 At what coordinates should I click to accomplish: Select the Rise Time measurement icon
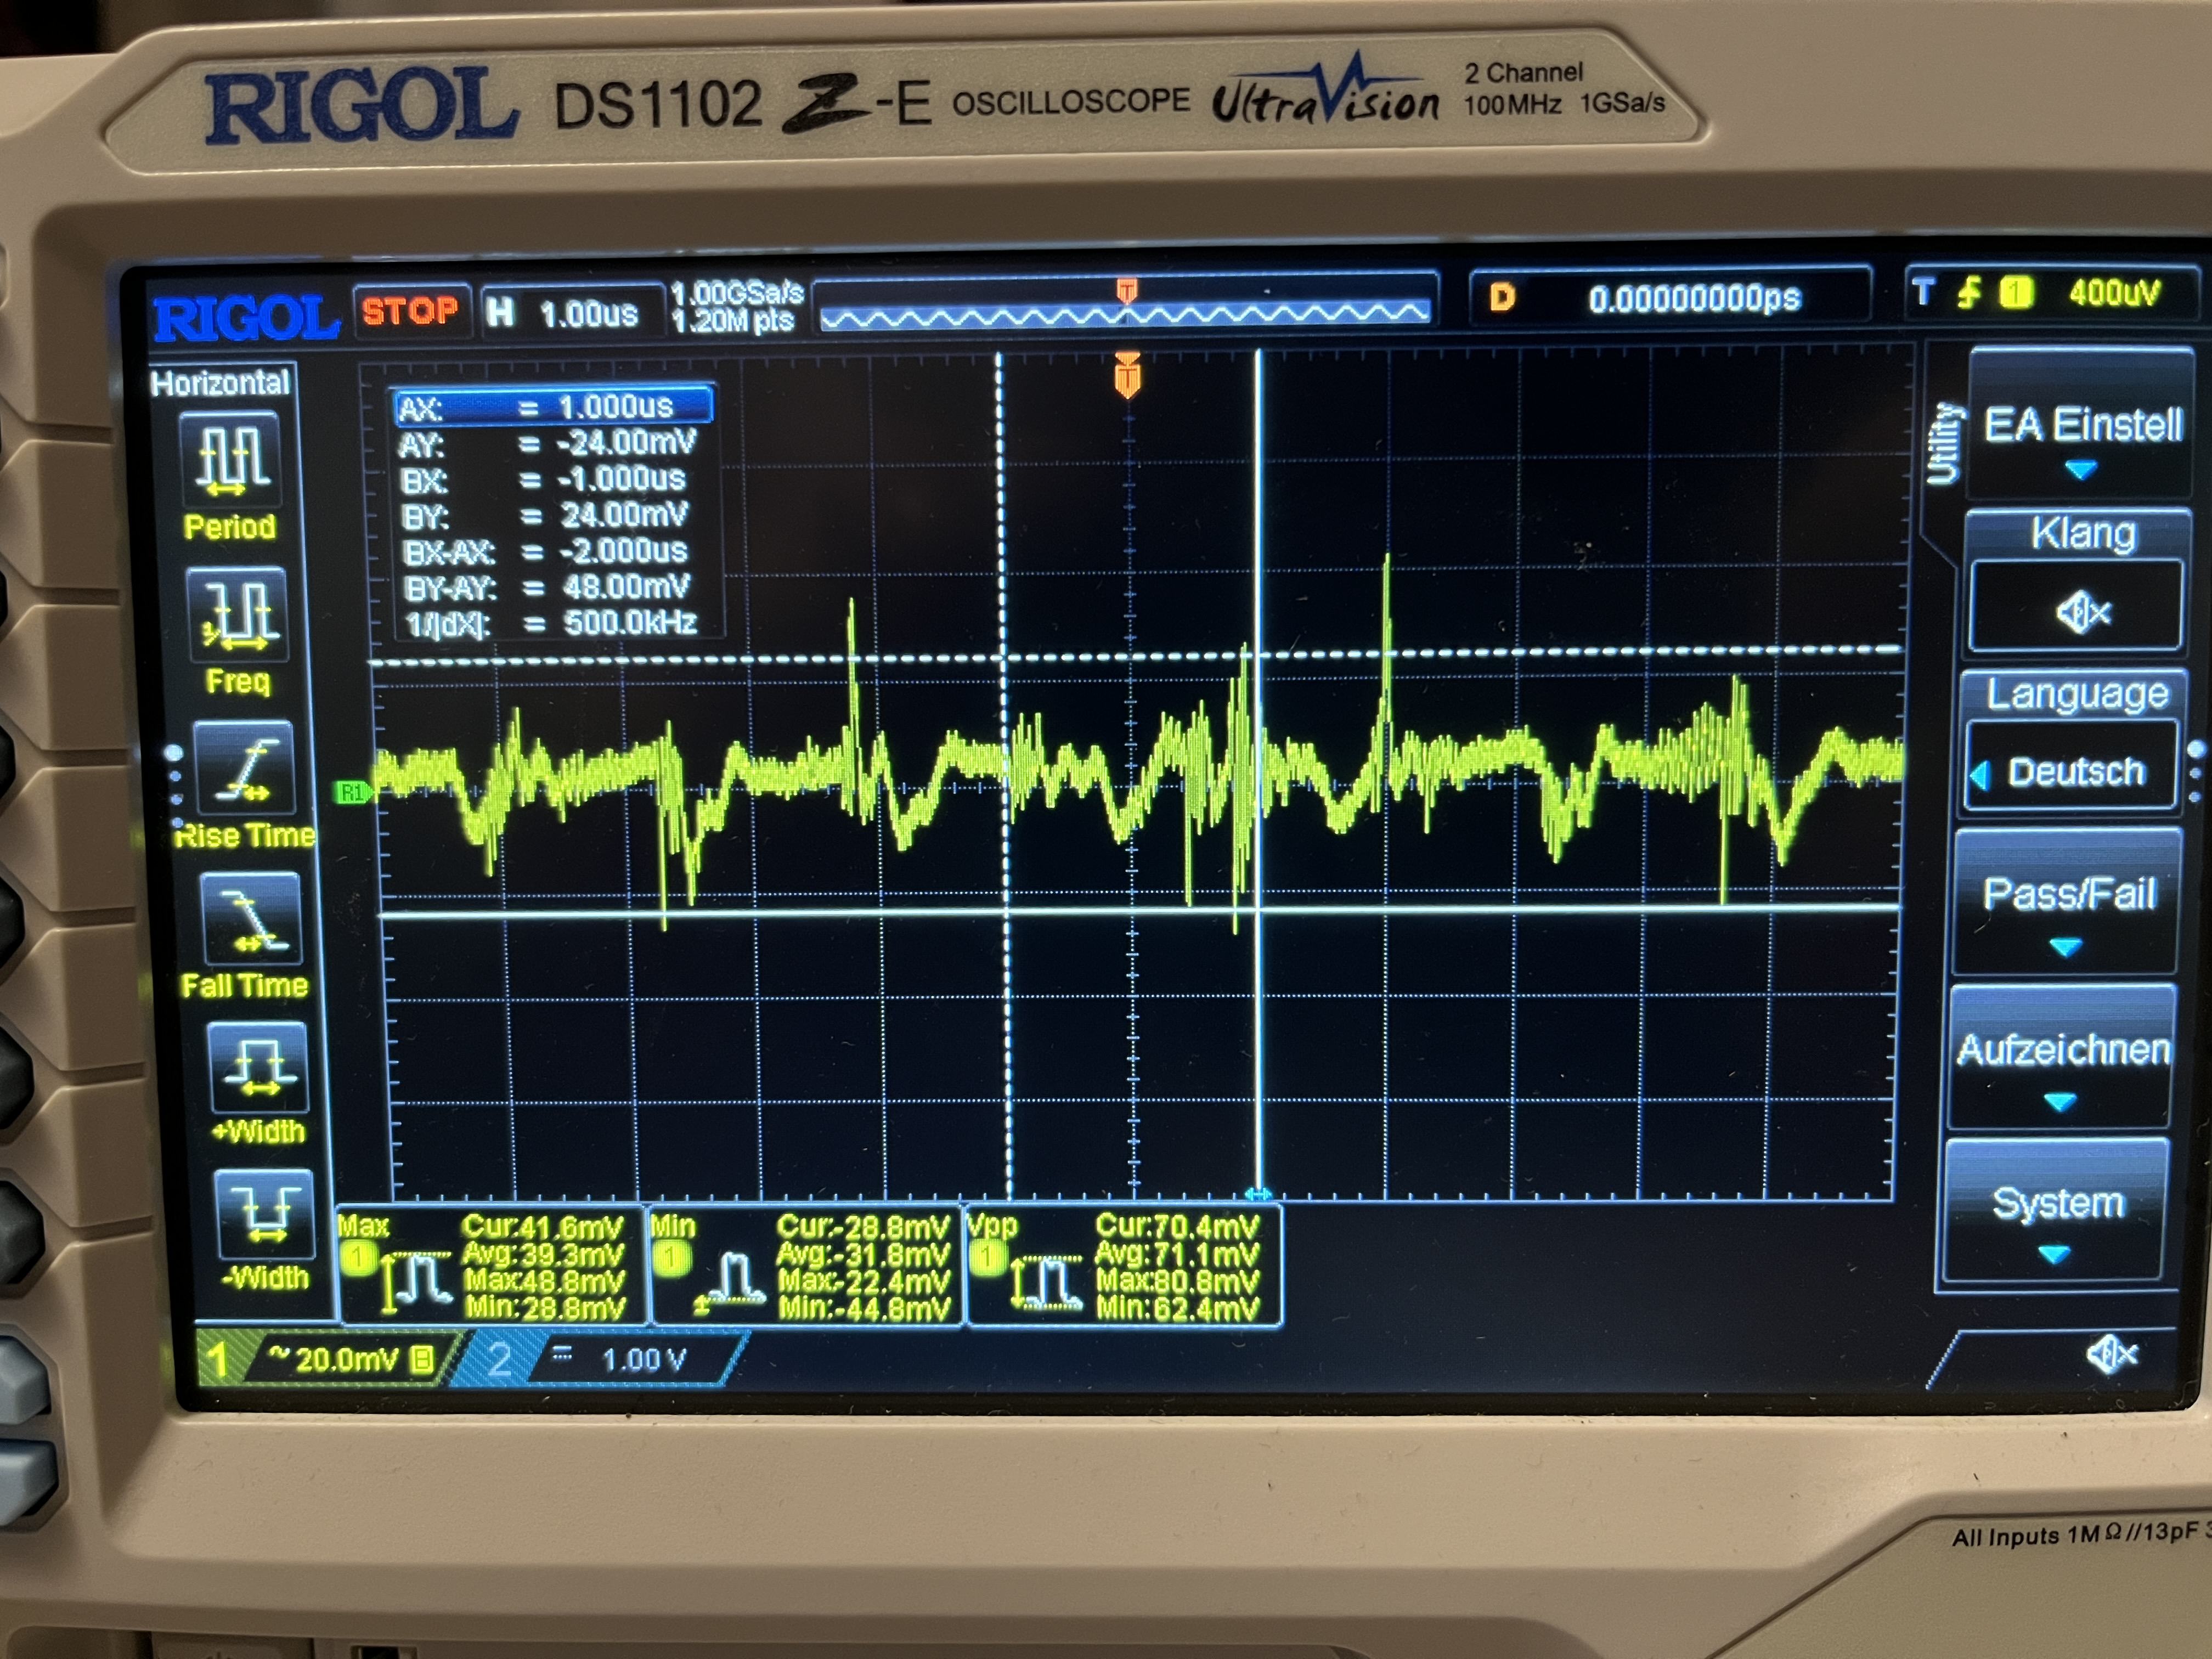click(244, 768)
